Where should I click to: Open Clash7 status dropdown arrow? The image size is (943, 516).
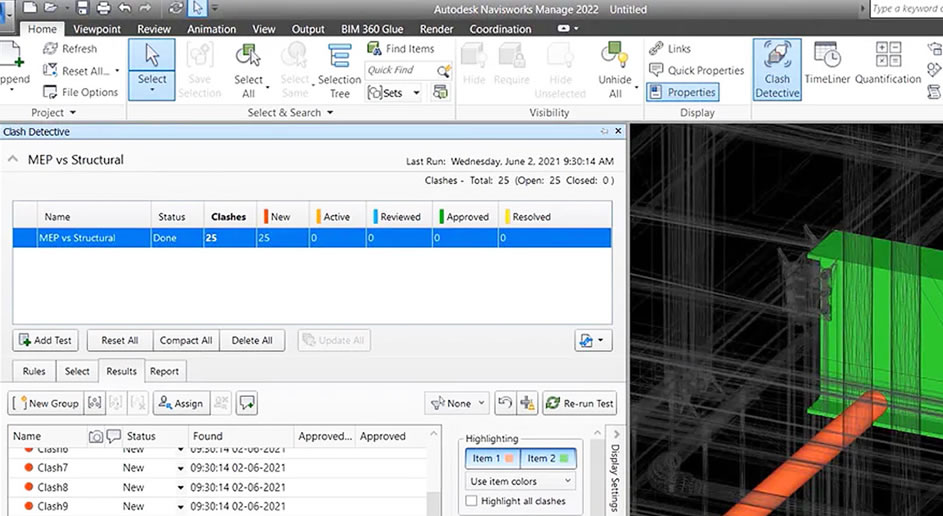180,468
